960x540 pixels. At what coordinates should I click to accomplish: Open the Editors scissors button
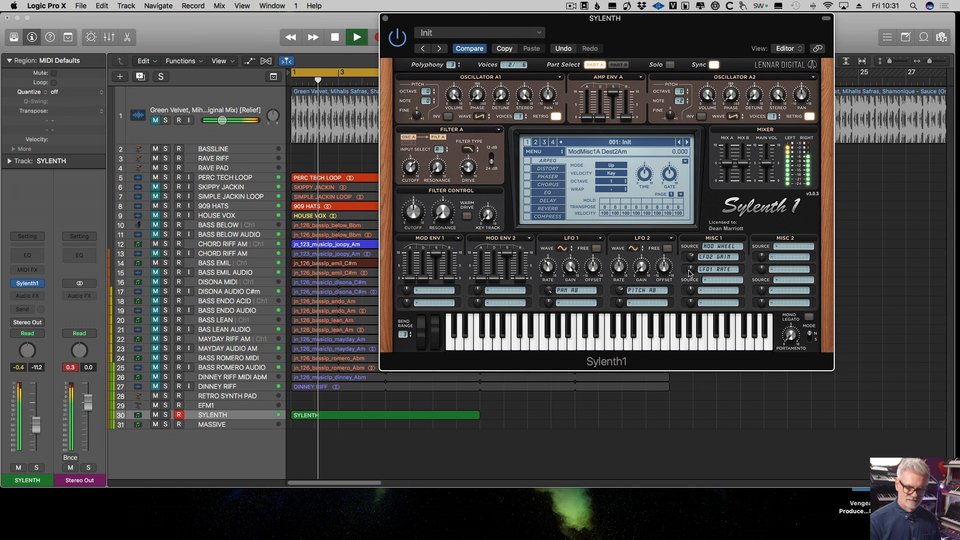tap(127, 37)
